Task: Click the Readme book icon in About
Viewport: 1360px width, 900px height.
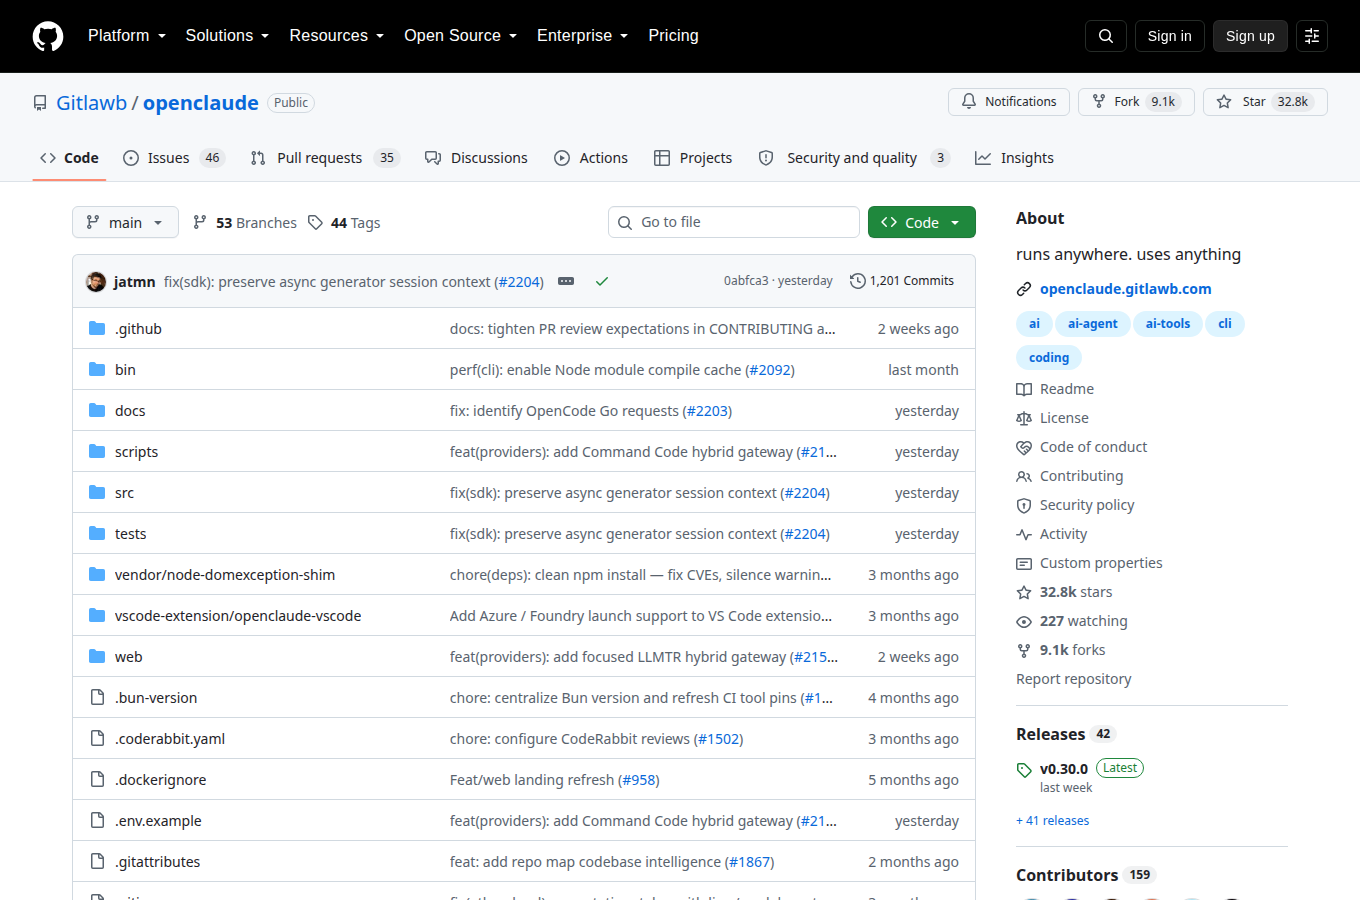Action: 1024,389
